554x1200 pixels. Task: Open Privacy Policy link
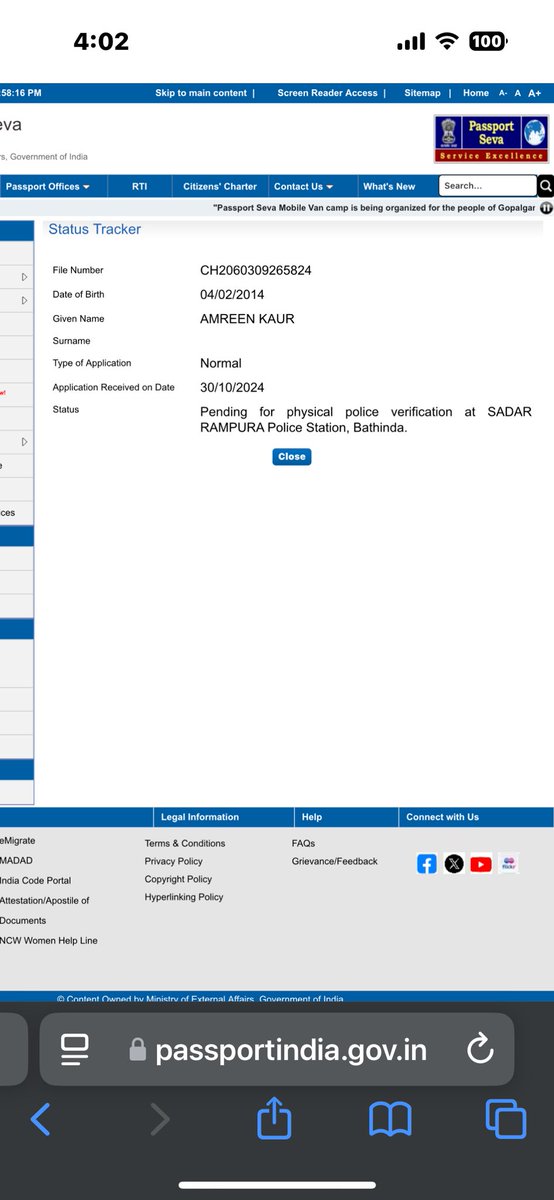point(174,861)
